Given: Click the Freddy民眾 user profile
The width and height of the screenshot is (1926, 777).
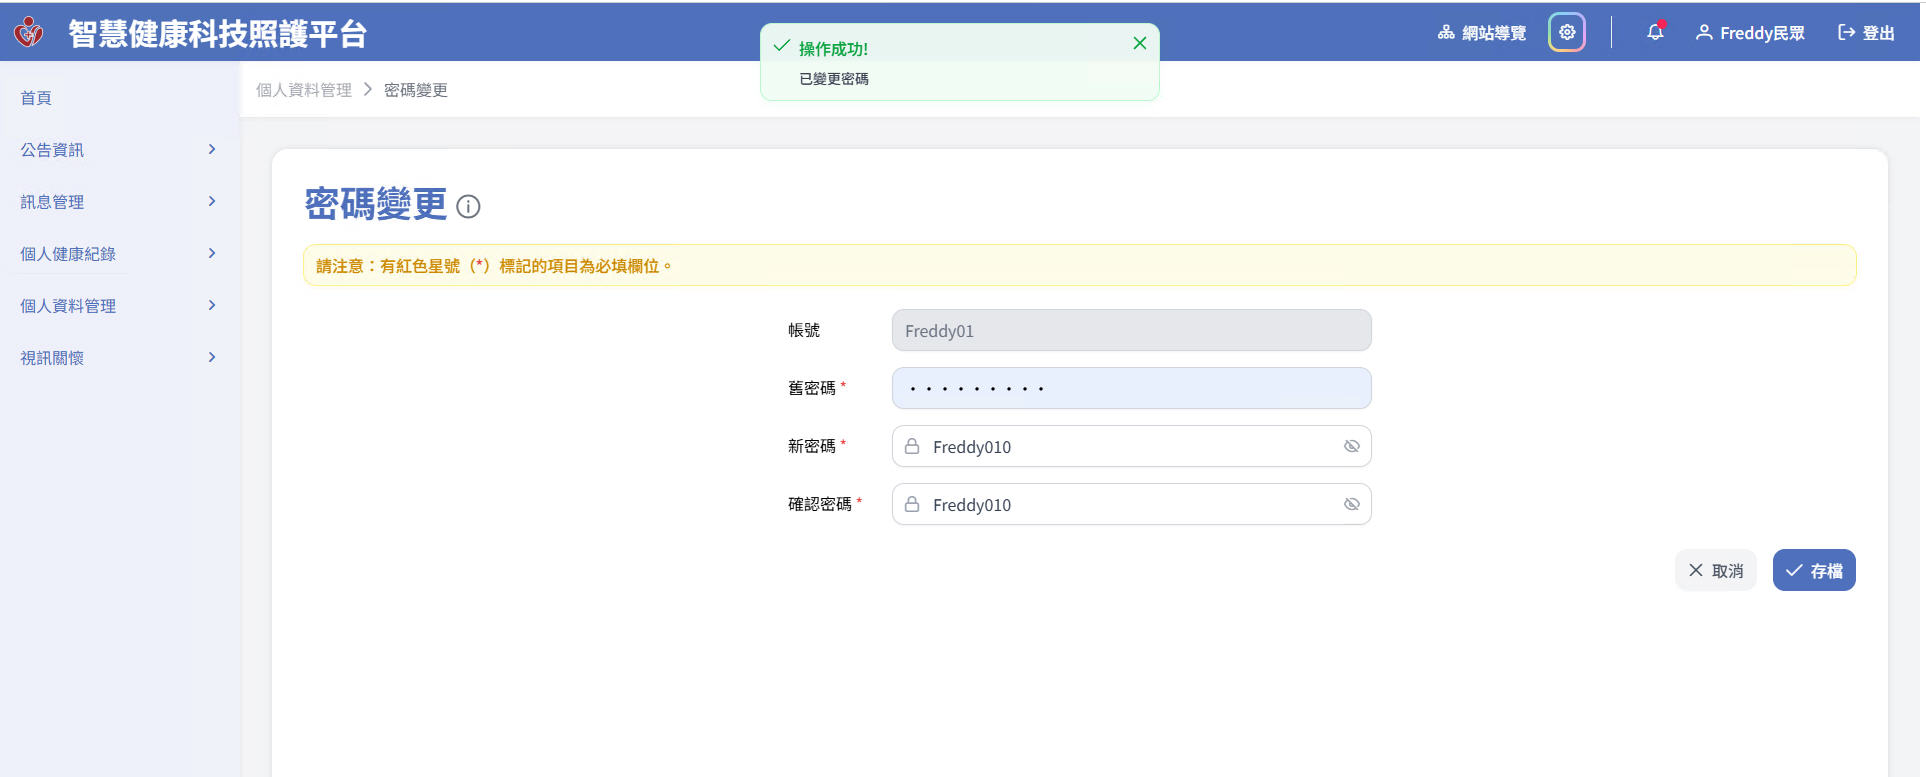Looking at the screenshot, I should (x=1750, y=33).
